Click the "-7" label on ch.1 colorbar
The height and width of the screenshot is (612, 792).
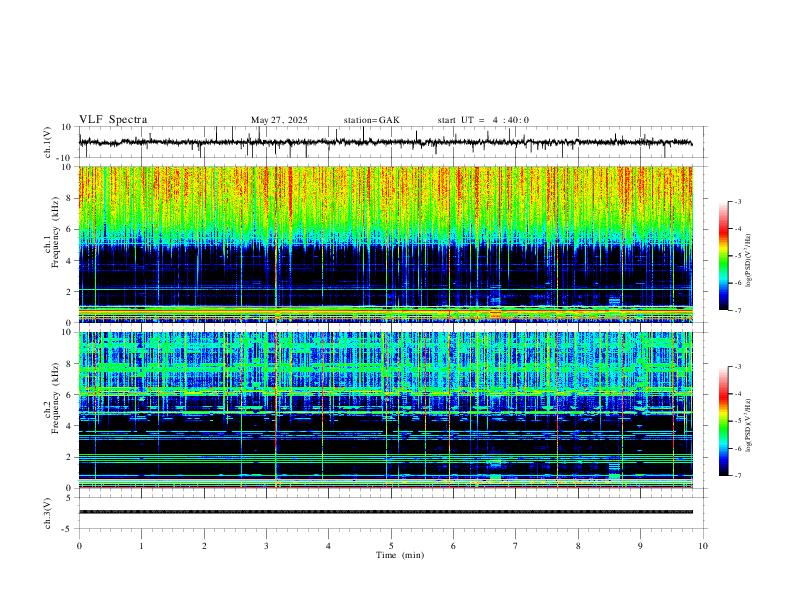[x=737, y=310]
